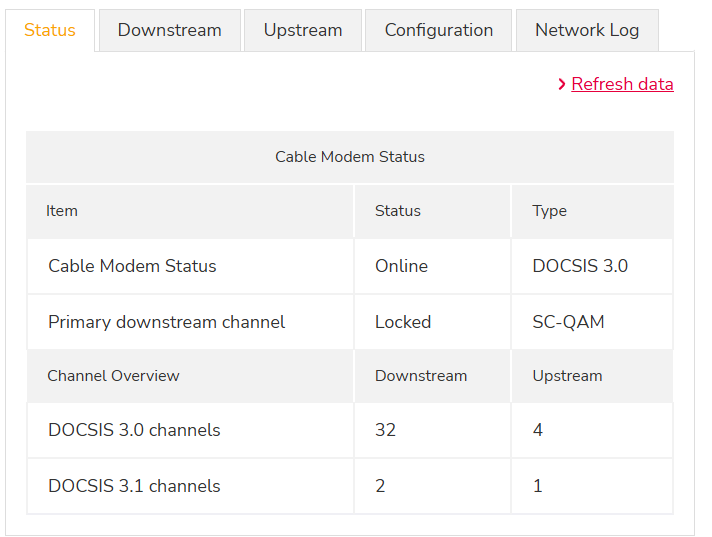Screen dimensions: 712x537
Task: Click the SC-QAM type cell
Action: (x=568, y=322)
